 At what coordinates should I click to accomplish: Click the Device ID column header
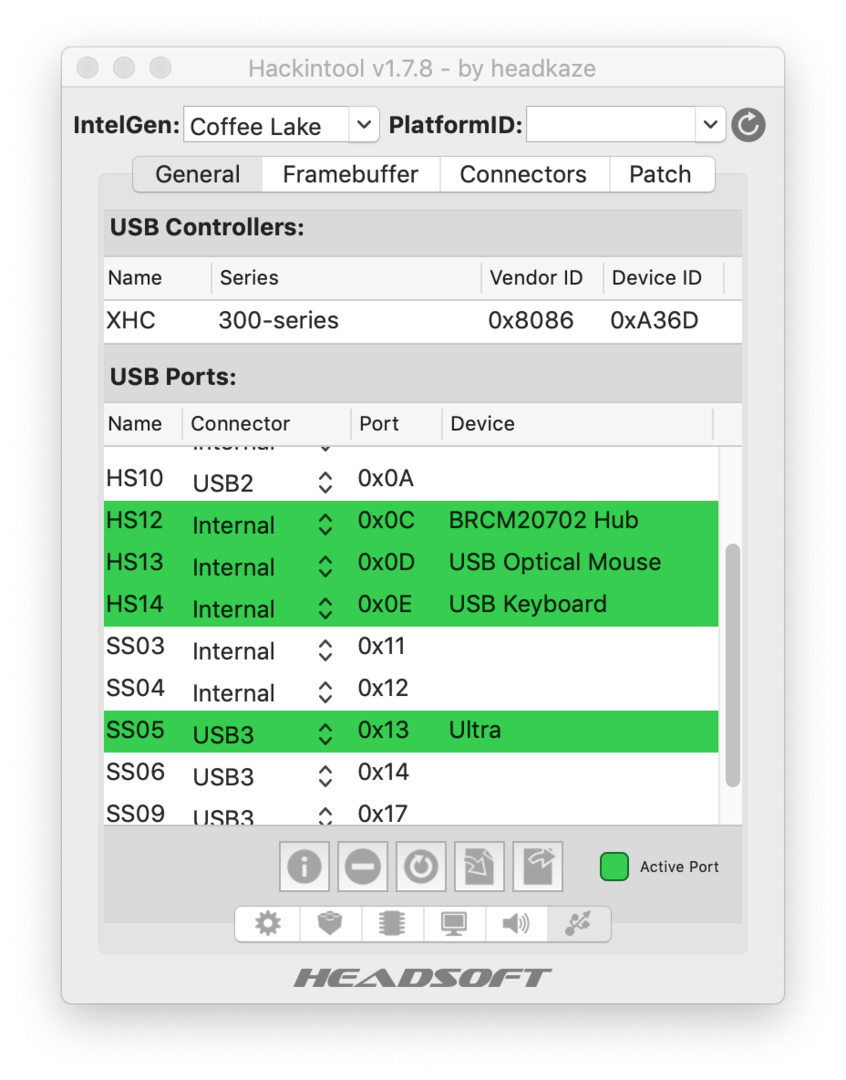663,278
